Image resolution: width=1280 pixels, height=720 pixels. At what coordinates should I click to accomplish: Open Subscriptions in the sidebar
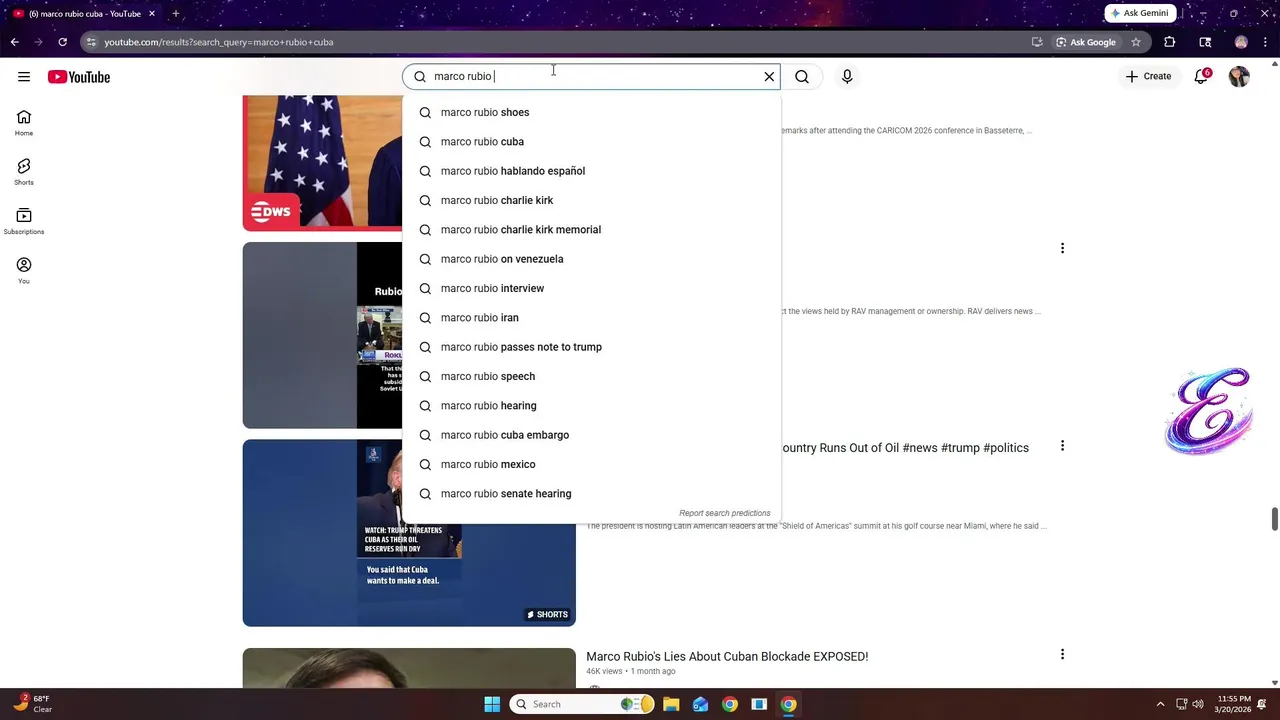(x=24, y=221)
